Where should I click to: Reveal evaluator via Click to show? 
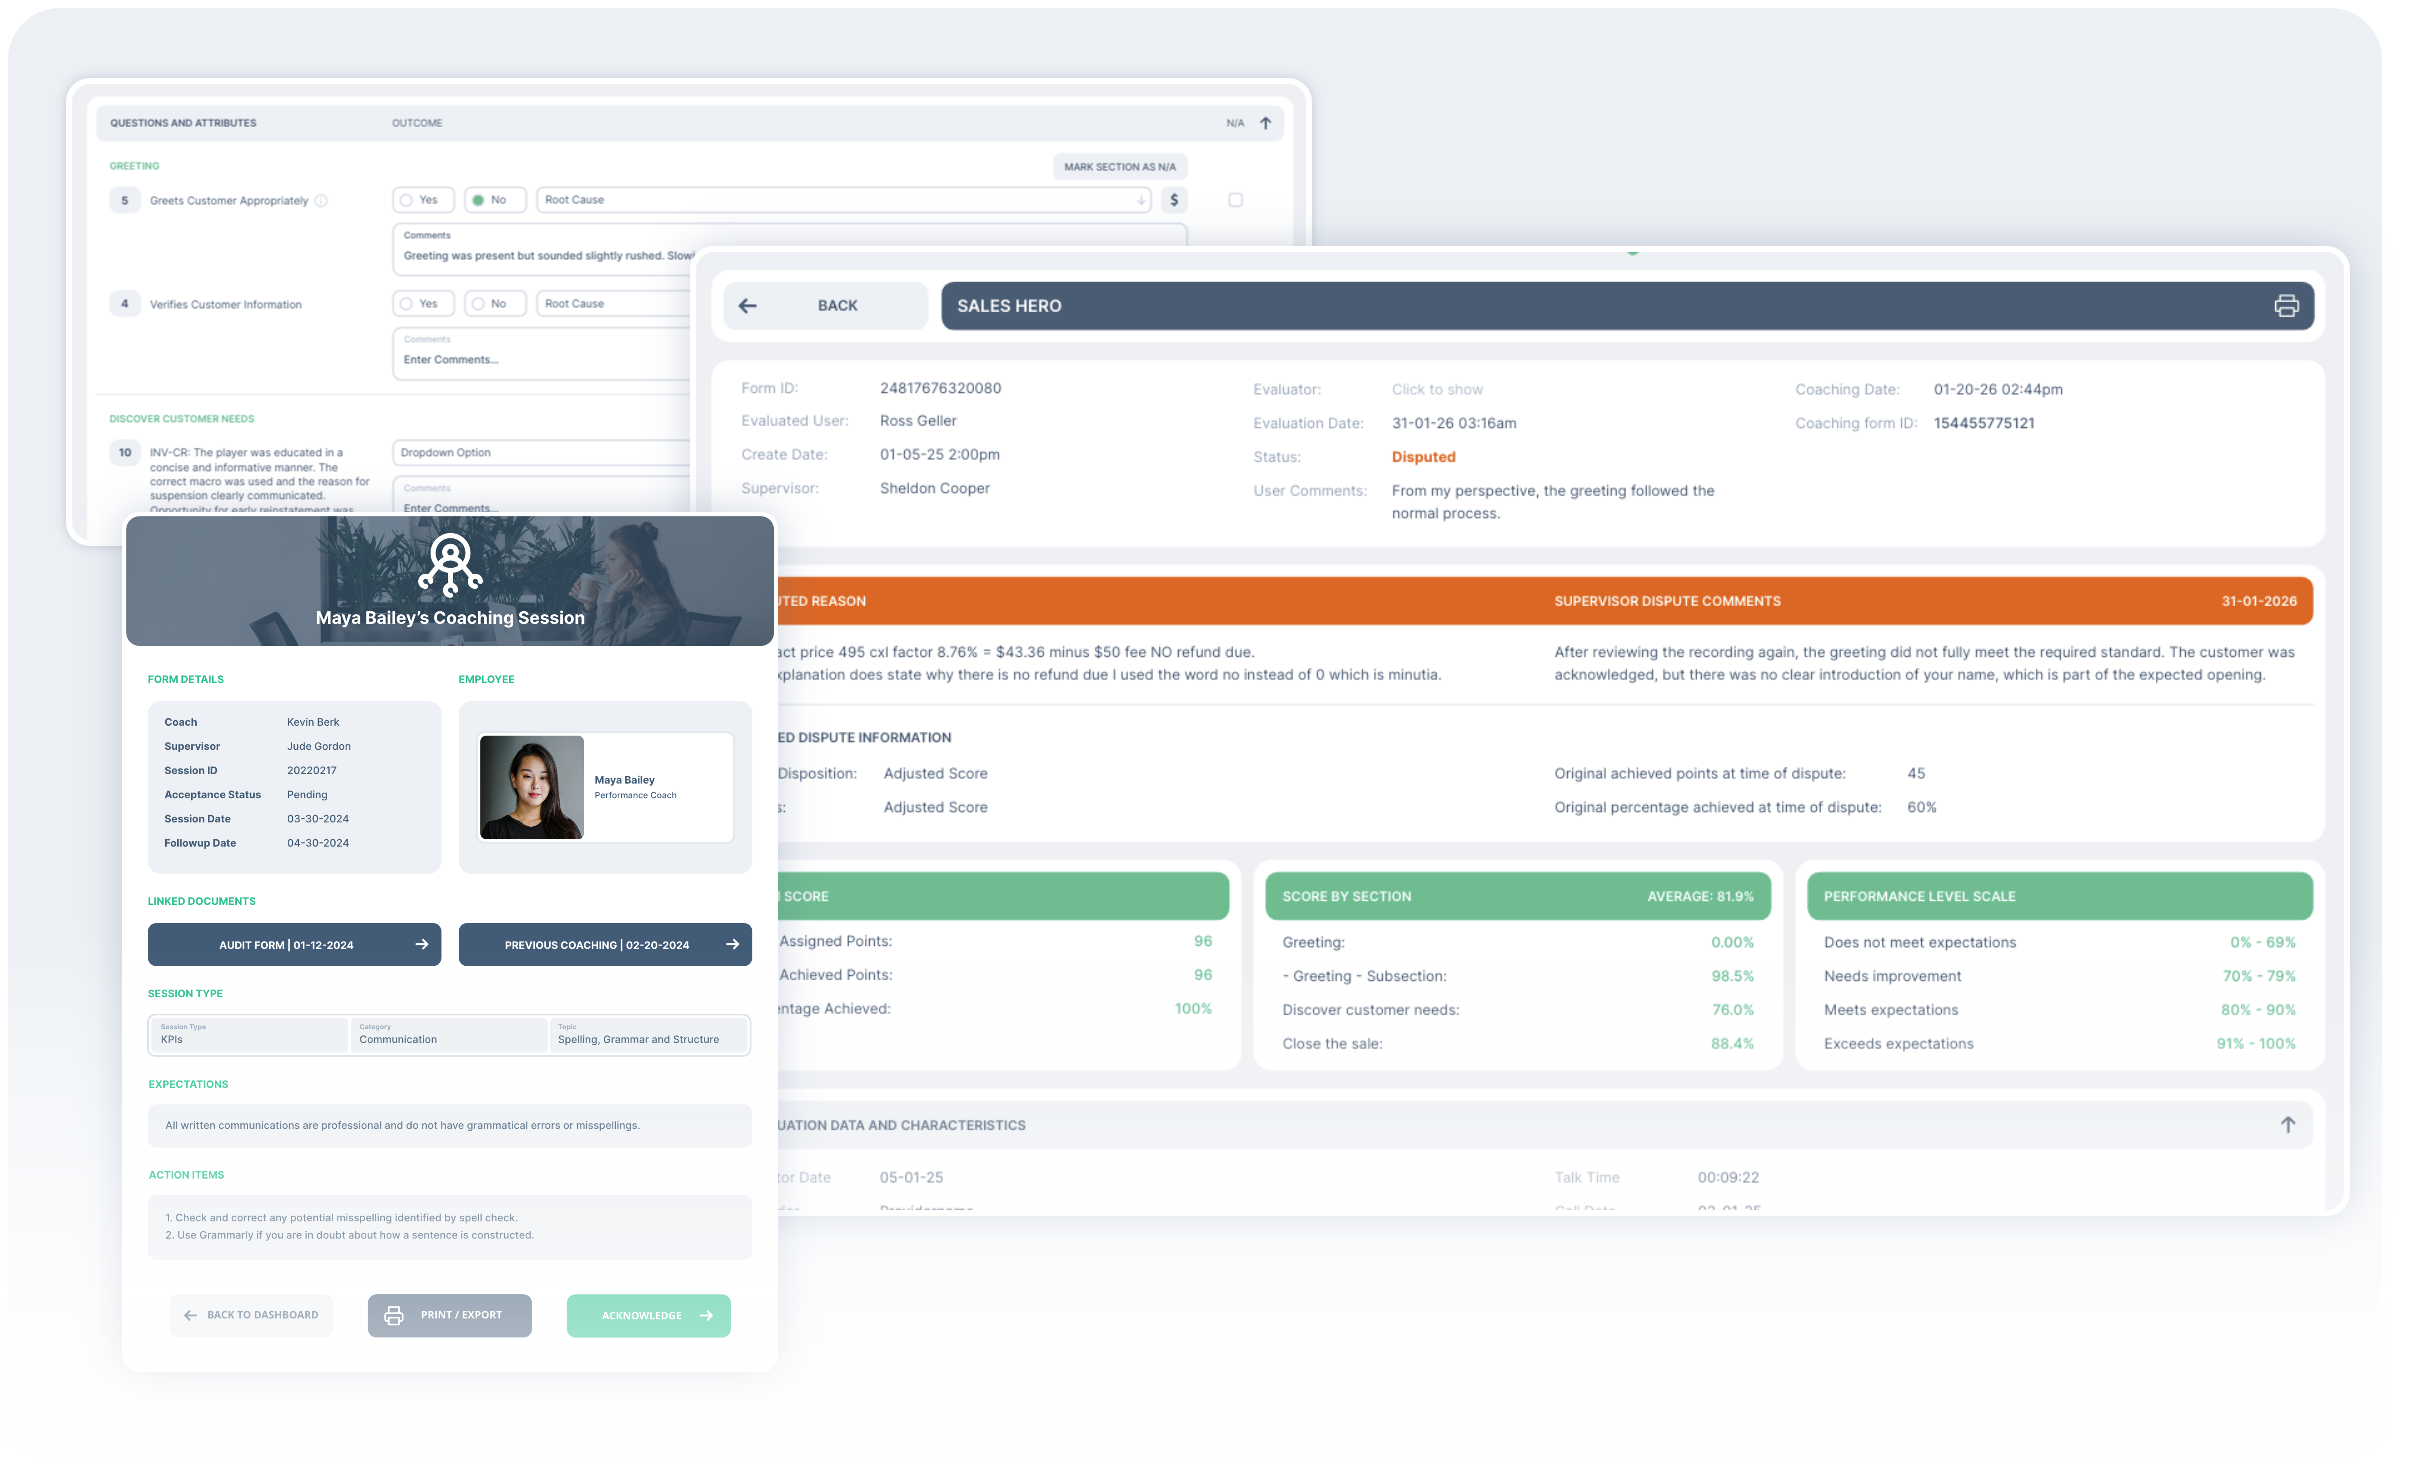click(1437, 389)
